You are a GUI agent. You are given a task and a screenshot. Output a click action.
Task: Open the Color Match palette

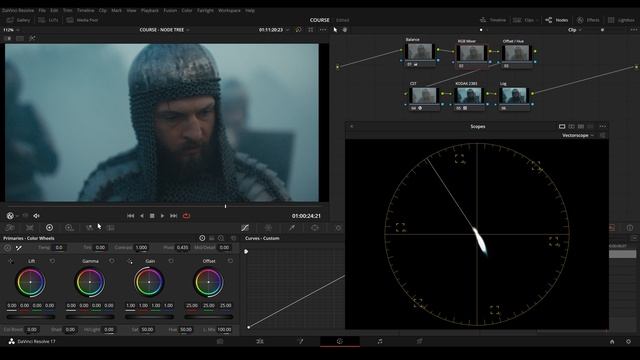[x=30, y=228]
